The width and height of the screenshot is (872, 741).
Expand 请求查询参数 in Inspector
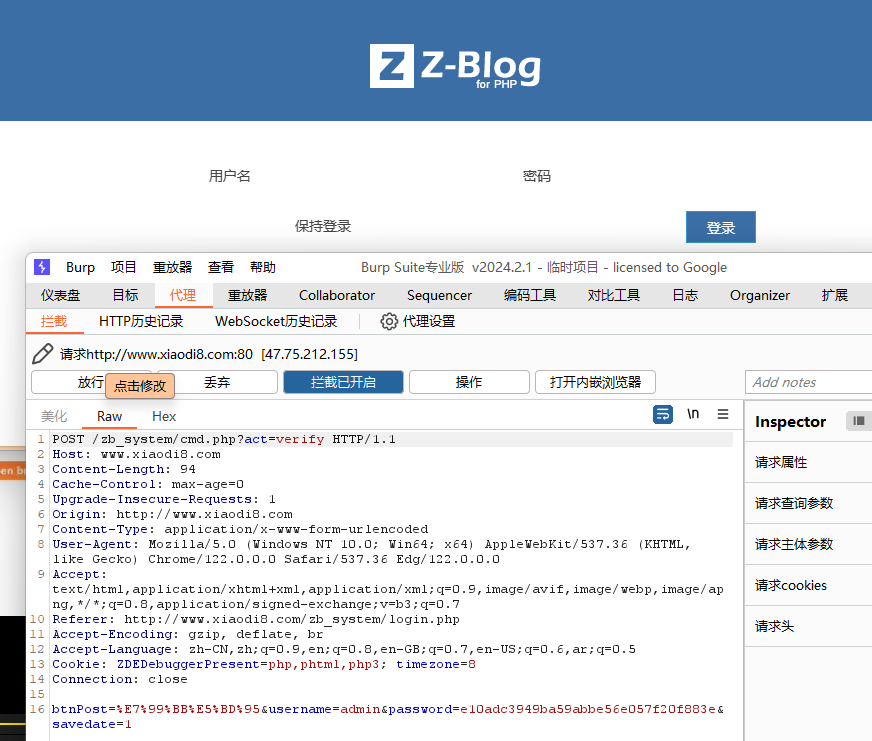coord(808,503)
